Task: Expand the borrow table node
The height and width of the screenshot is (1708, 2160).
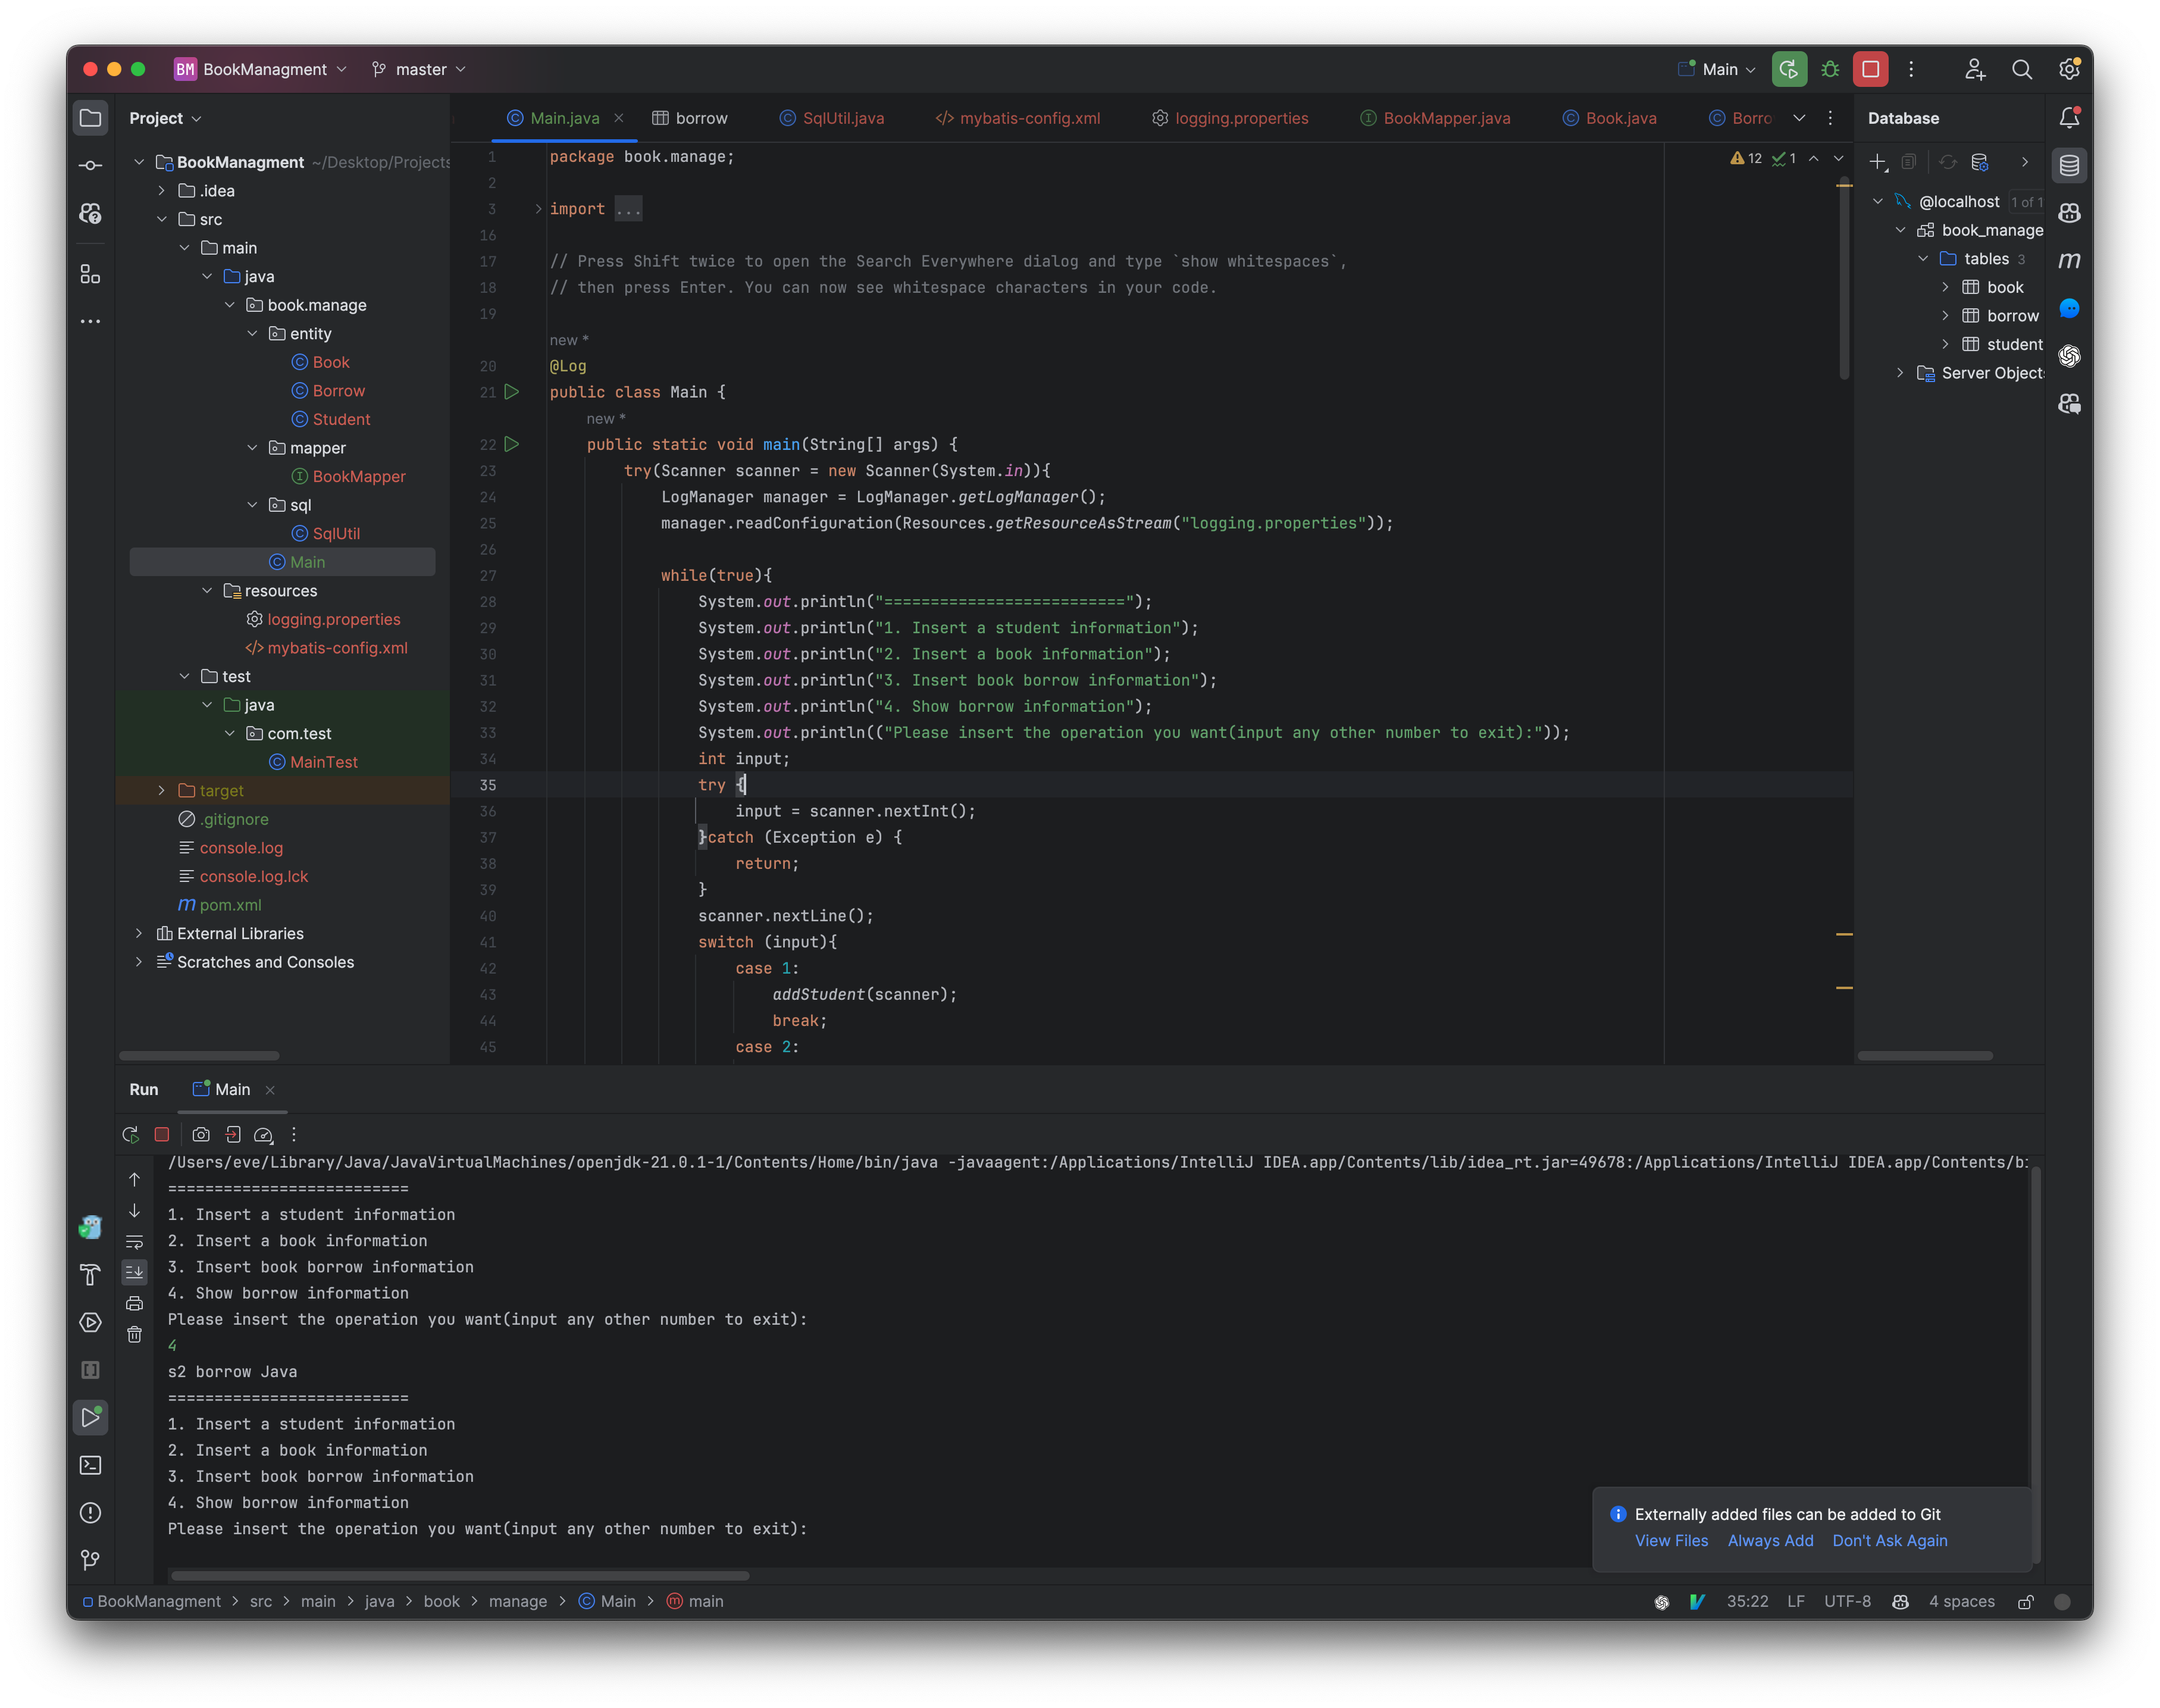Action: [1947, 315]
